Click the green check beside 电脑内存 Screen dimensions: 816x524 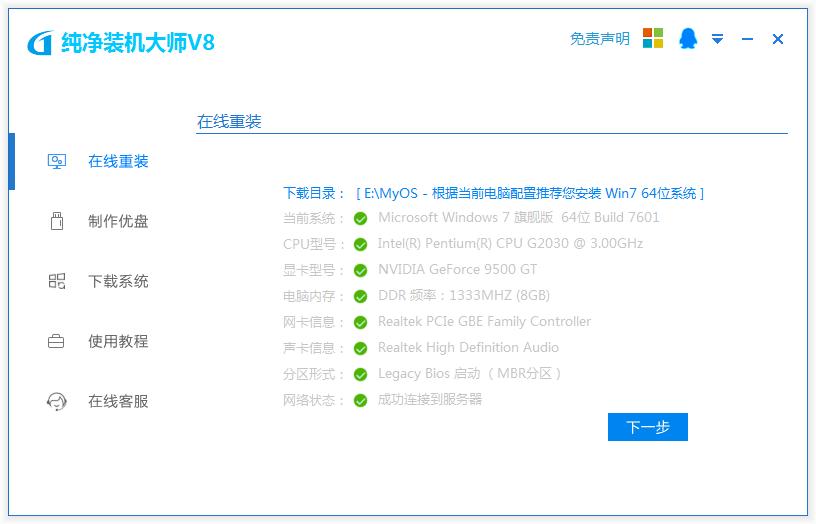click(x=361, y=297)
